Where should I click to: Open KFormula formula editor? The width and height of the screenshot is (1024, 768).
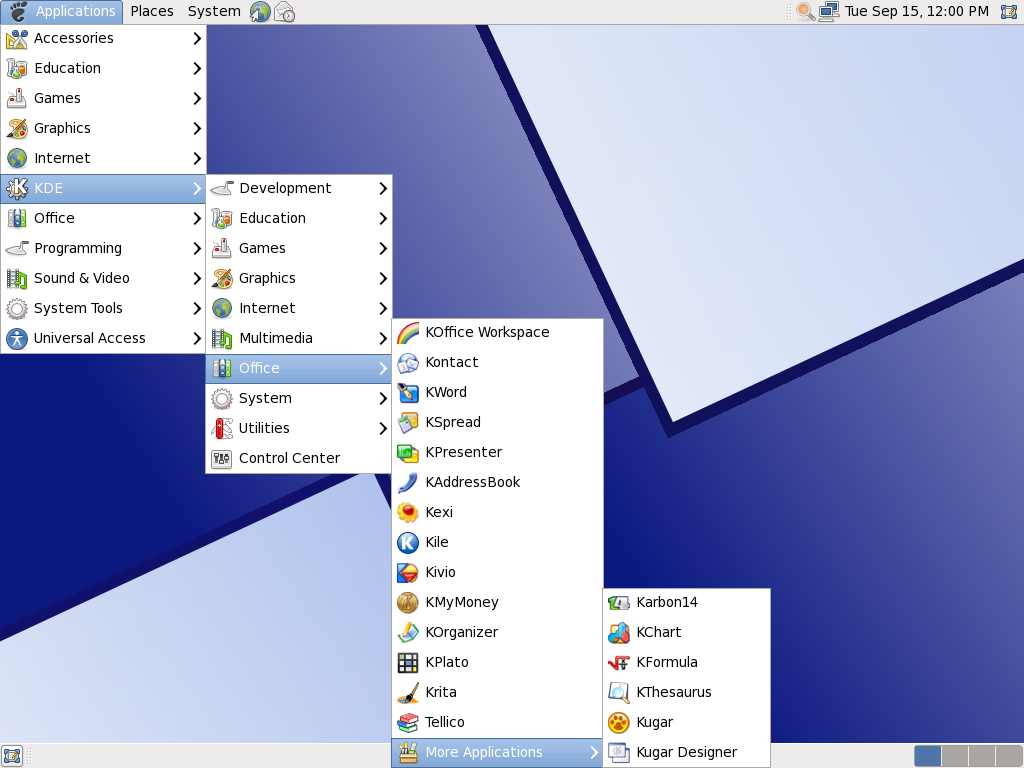click(687, 663)
